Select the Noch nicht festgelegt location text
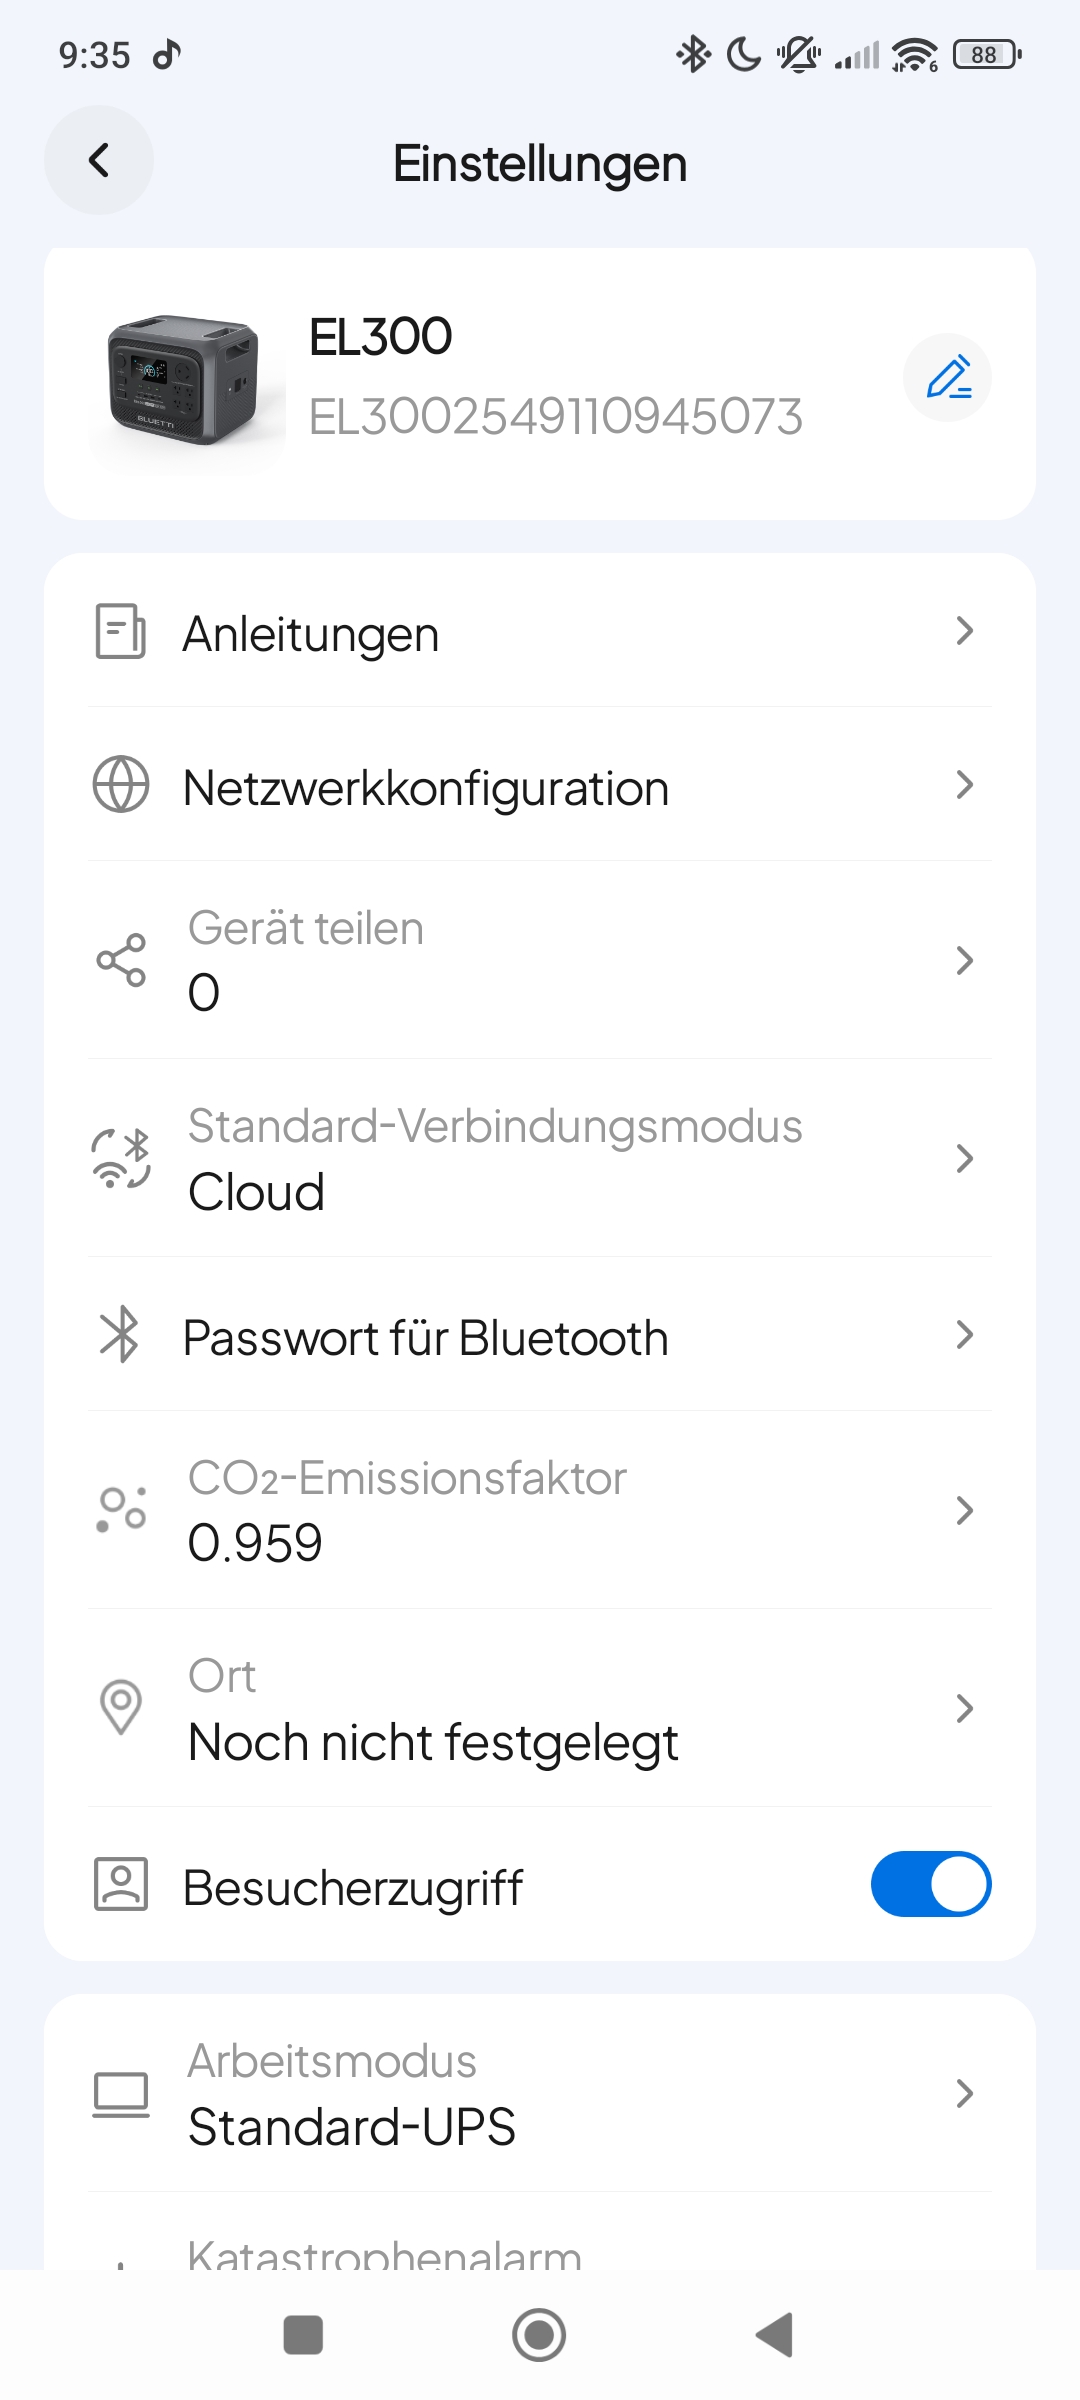 [433, 1743]
